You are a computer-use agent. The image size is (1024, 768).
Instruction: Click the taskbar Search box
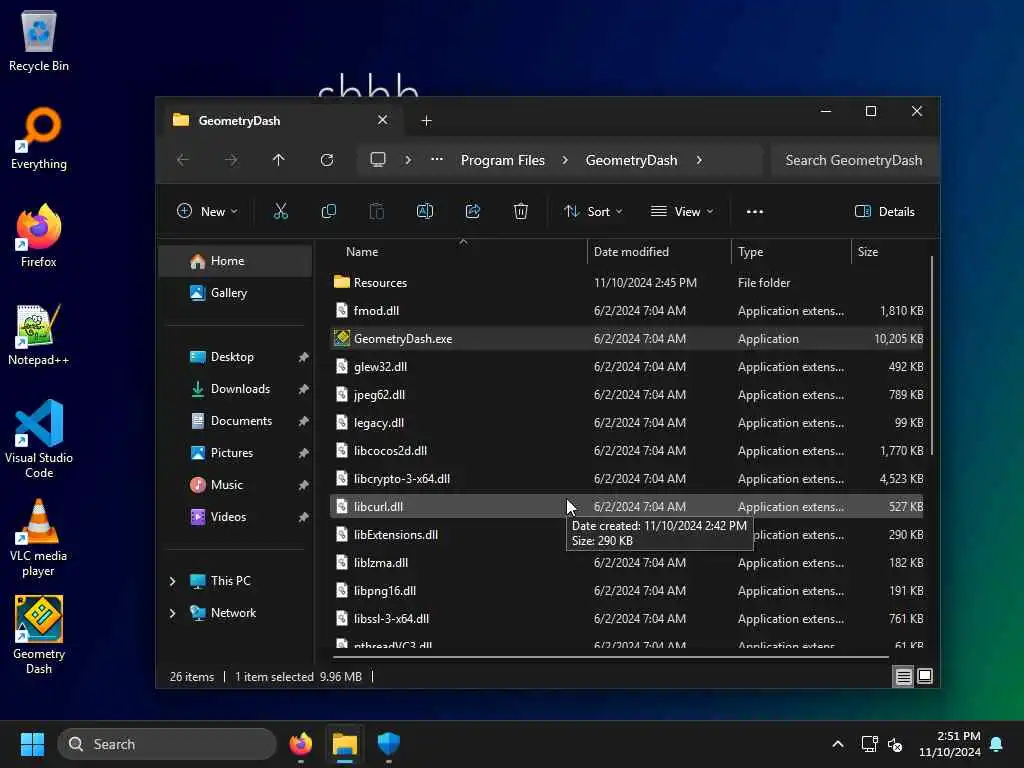click(167, 744)
